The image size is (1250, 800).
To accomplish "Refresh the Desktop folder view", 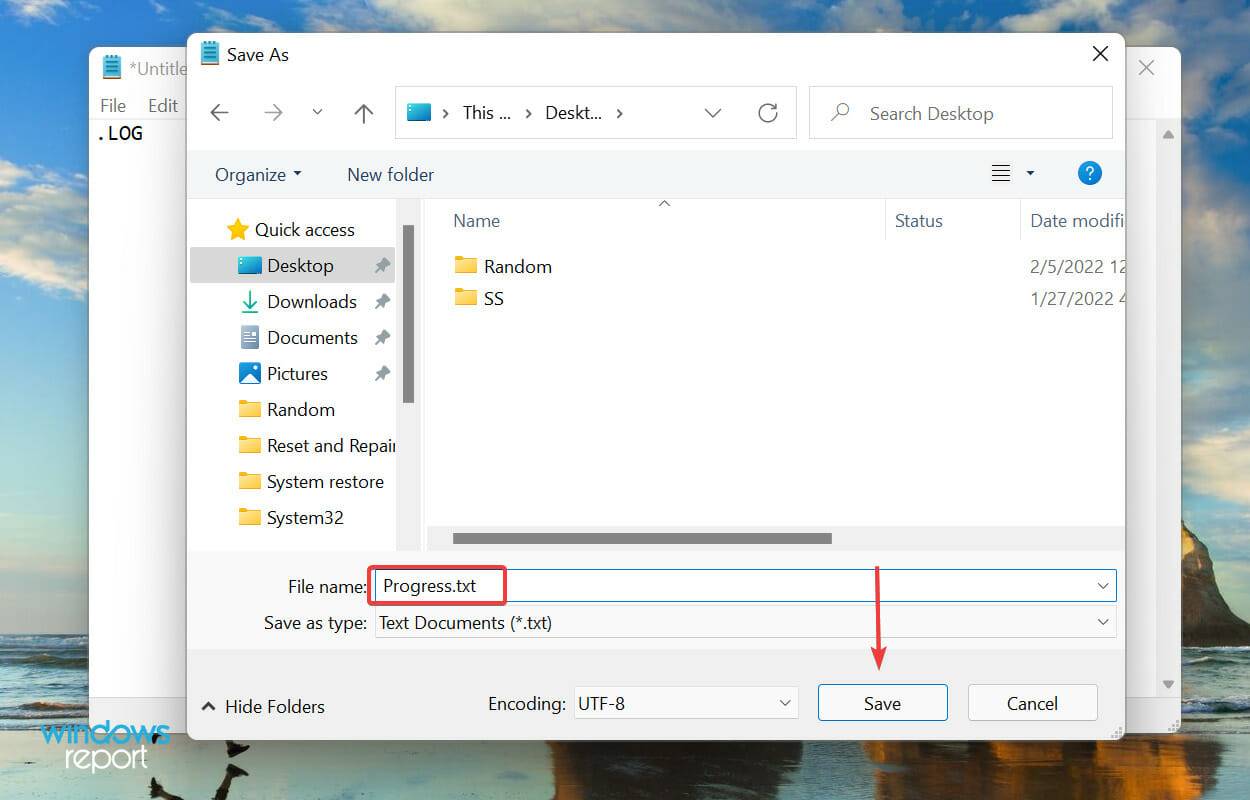I will 767,112.
